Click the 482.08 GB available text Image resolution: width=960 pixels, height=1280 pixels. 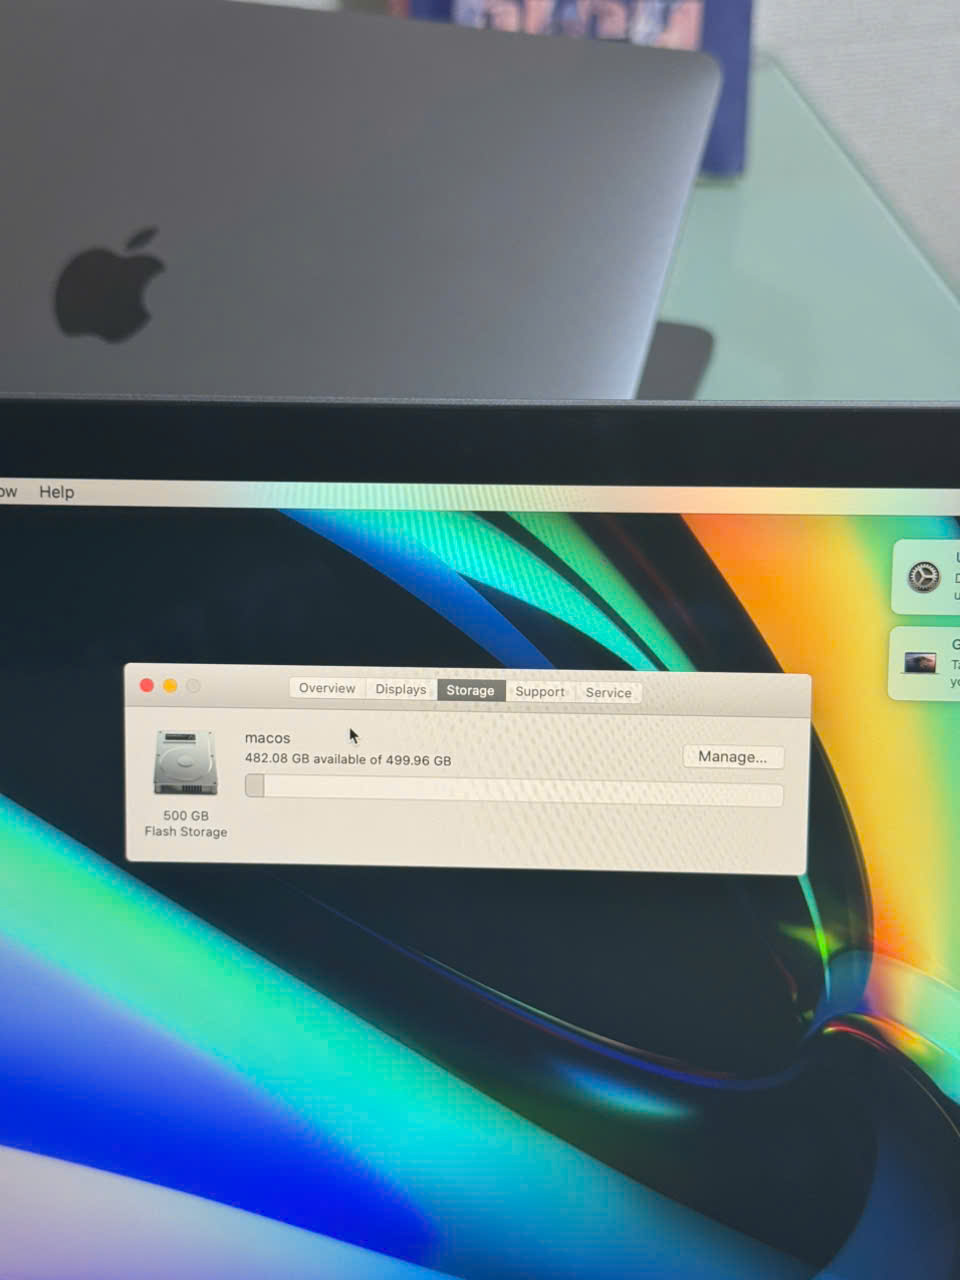click(347, 759)
